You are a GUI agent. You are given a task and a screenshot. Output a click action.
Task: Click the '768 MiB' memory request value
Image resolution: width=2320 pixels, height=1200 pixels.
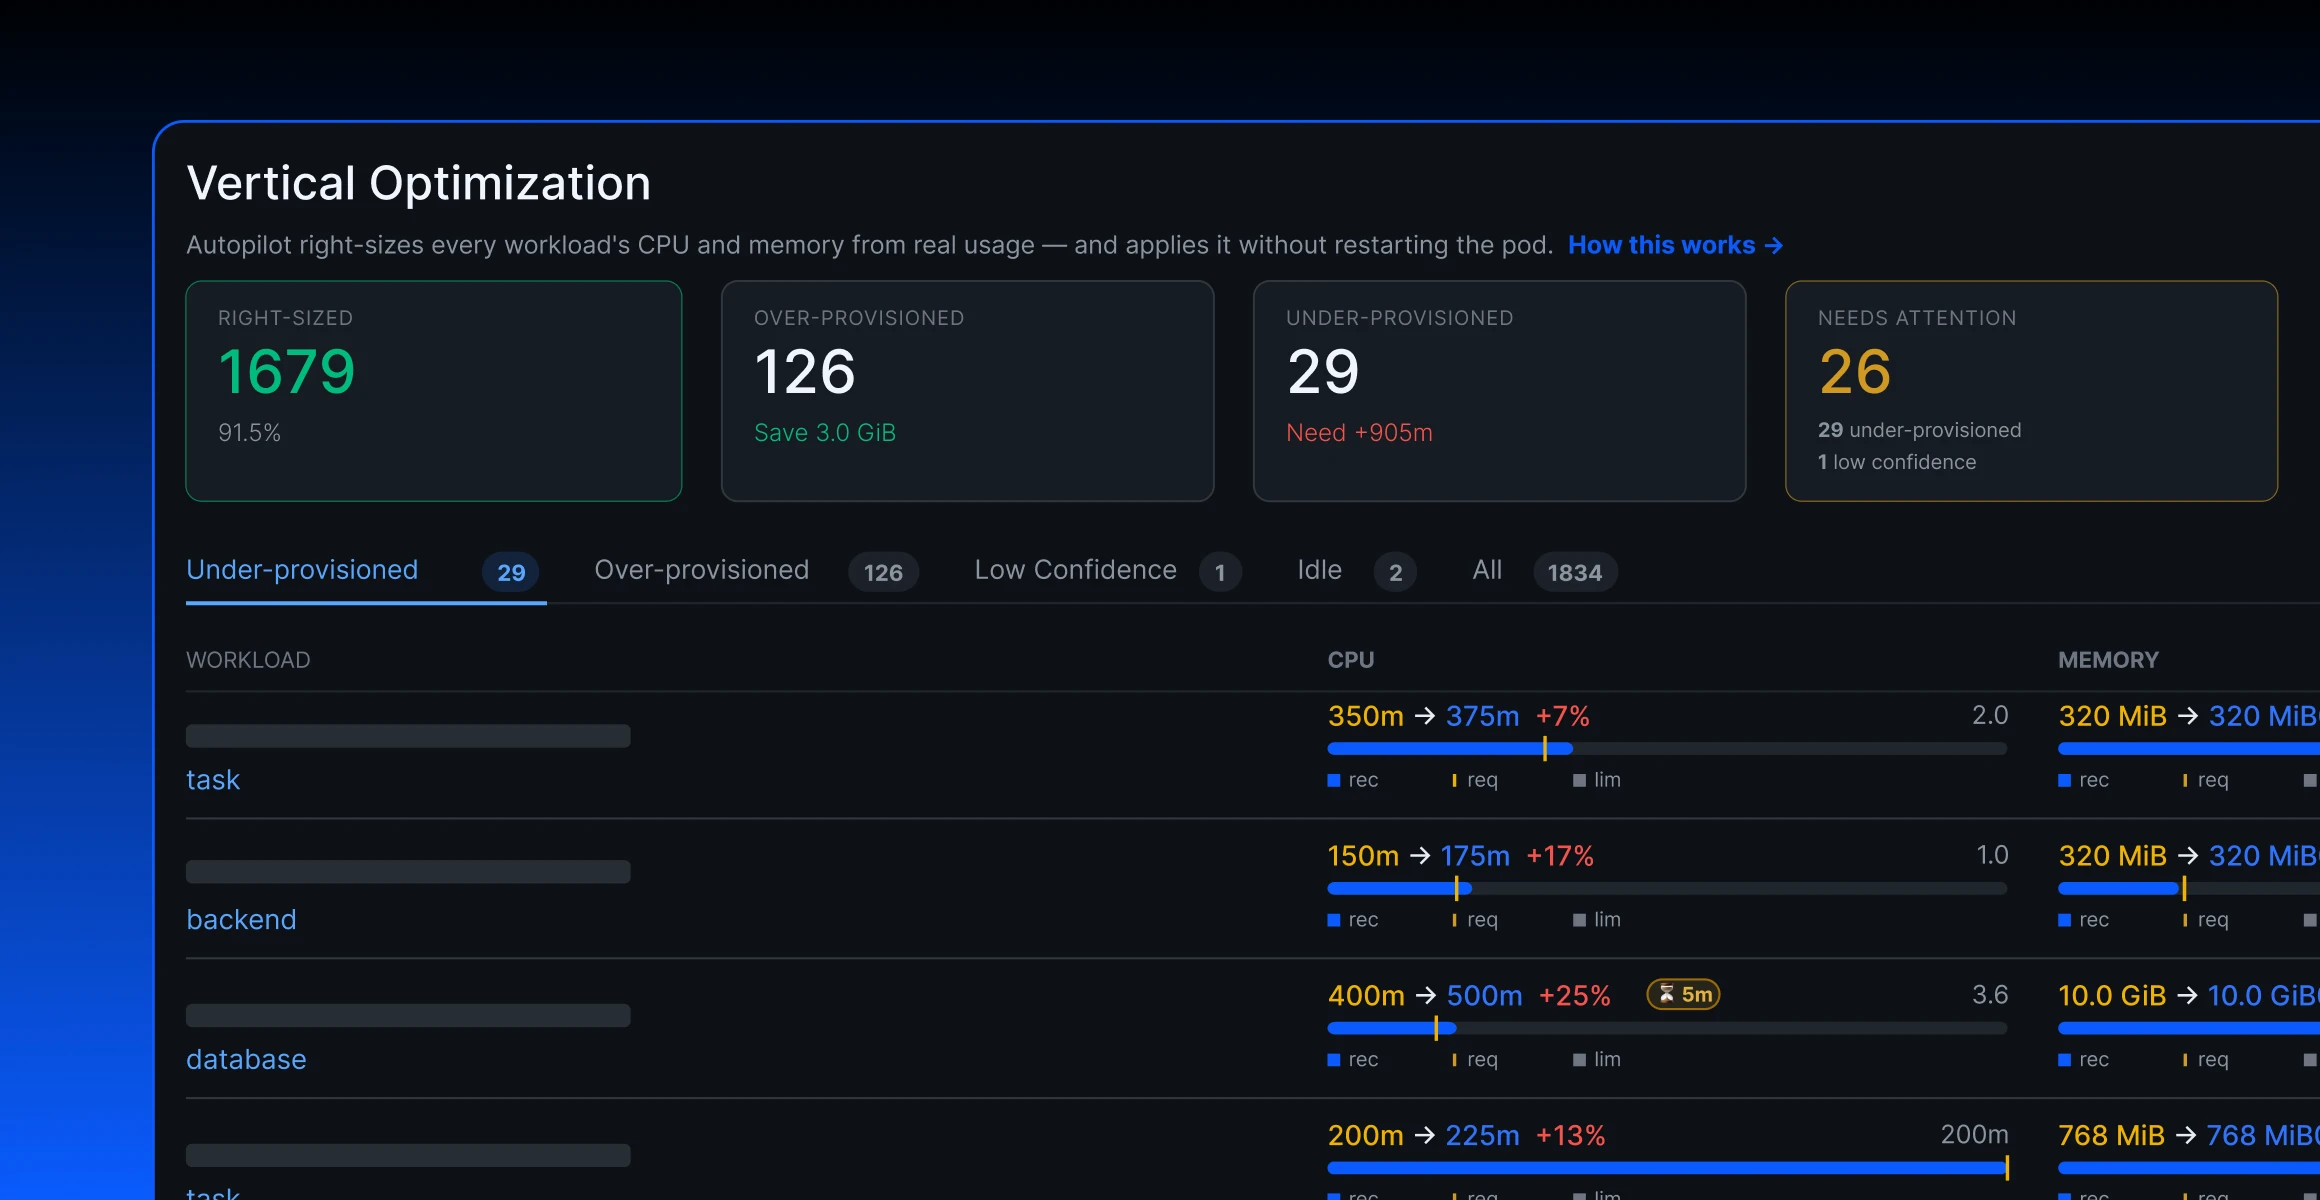pyautogui.click(x=2111, y=1136)
